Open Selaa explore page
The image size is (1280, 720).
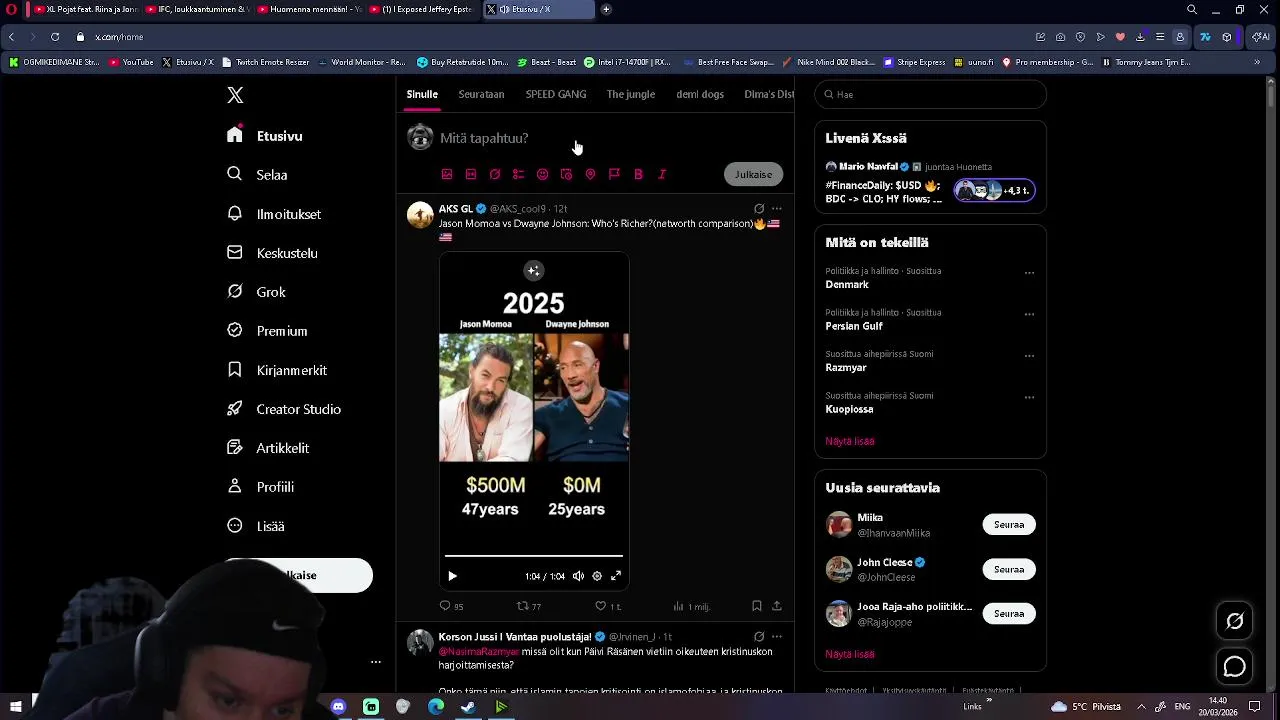258,175
